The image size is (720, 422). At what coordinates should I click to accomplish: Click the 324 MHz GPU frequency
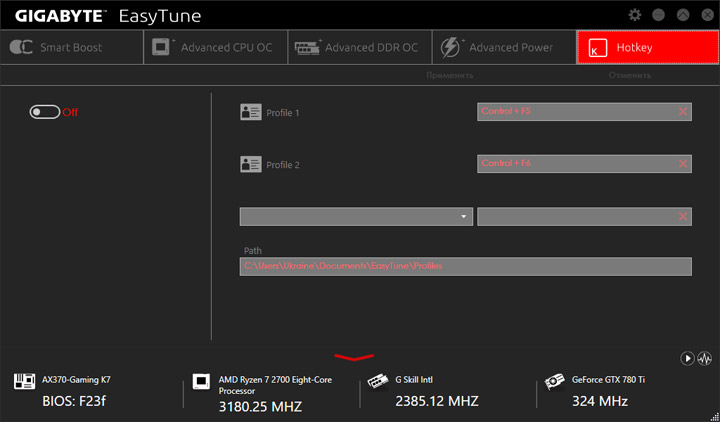pos(600,401)
